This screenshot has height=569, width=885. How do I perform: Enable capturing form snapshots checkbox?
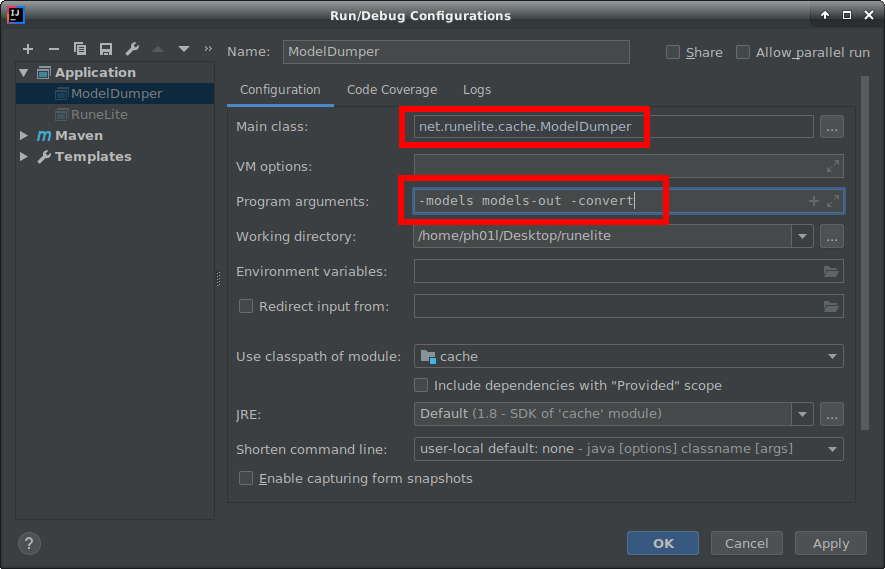pyautogui.click(x=246, y=478)
